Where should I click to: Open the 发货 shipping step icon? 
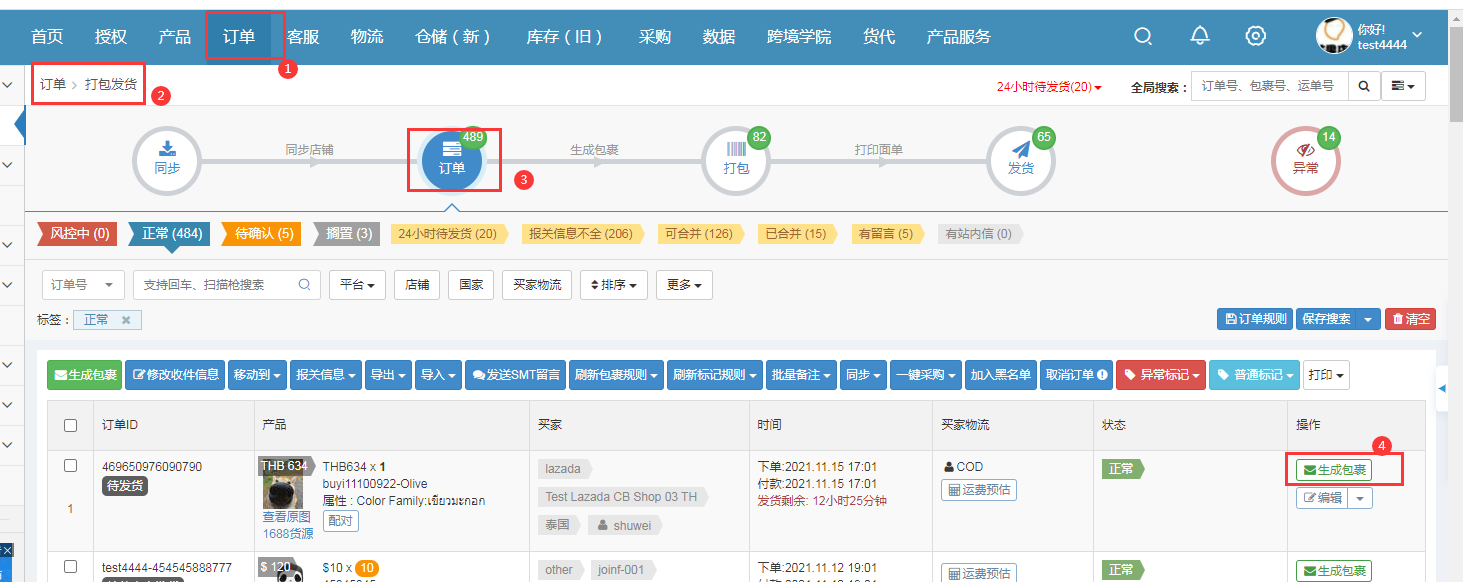coord(1020,161)
